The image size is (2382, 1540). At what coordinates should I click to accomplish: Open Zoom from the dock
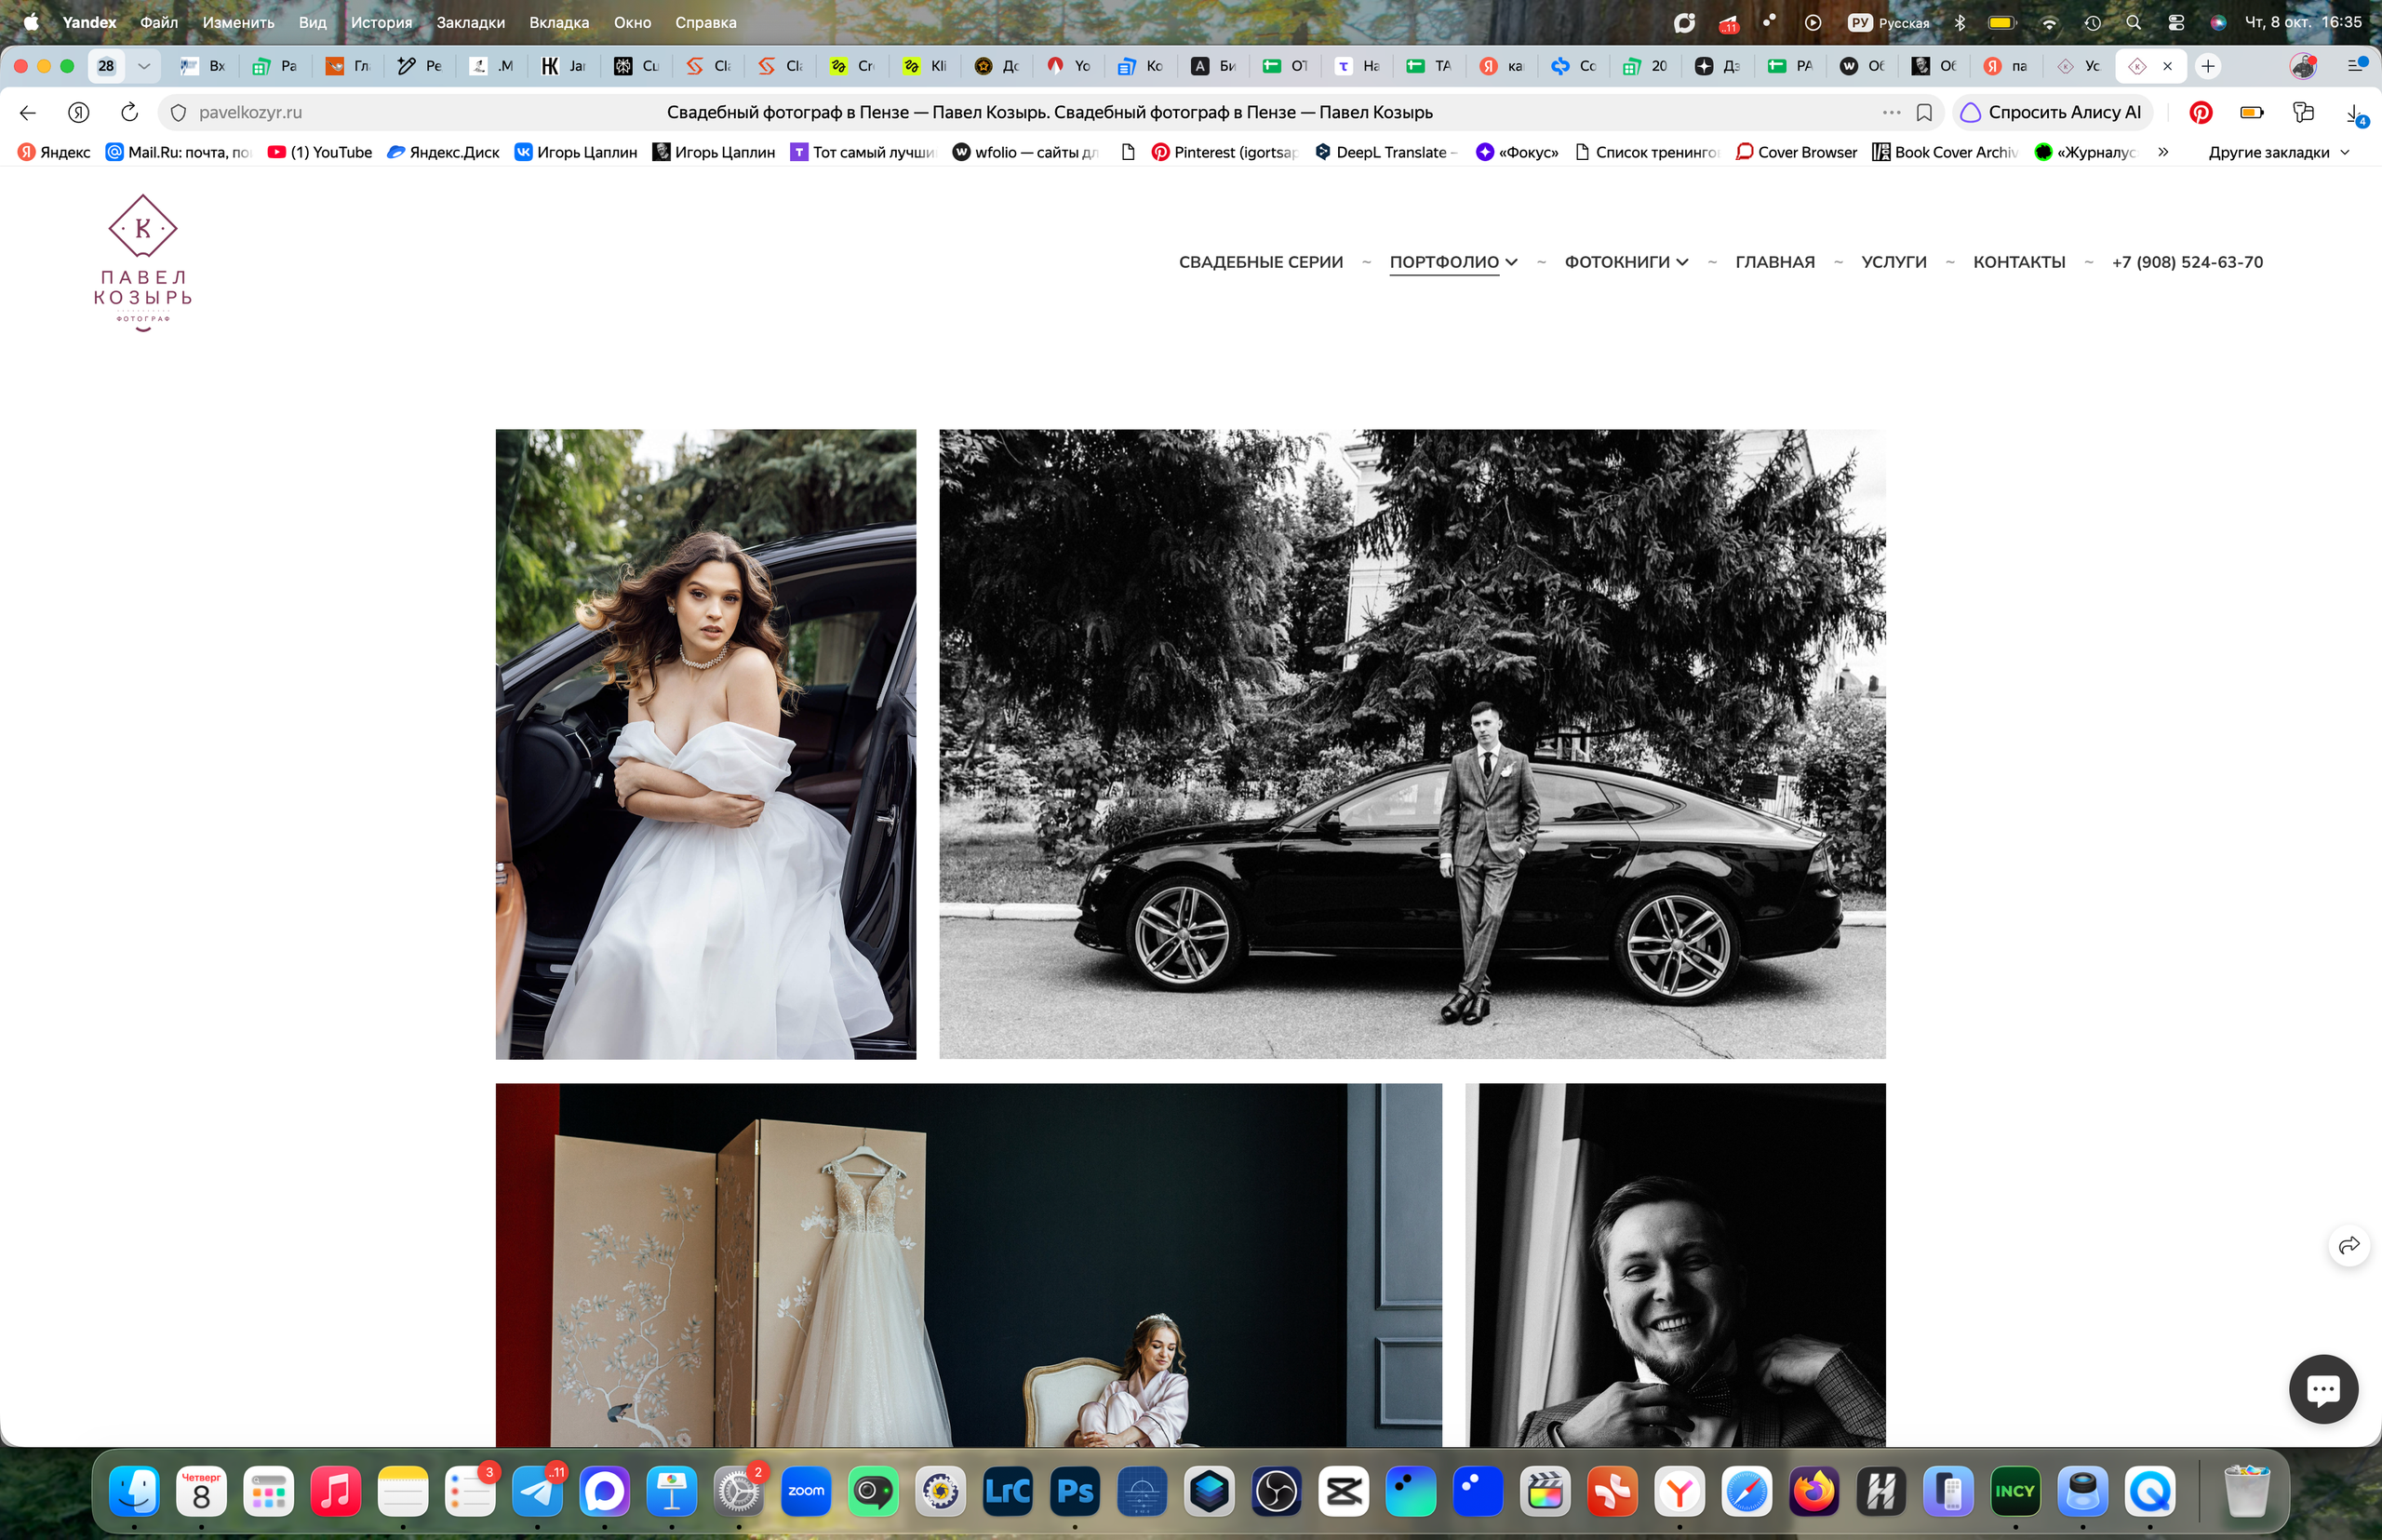[x=806, y=1492]
